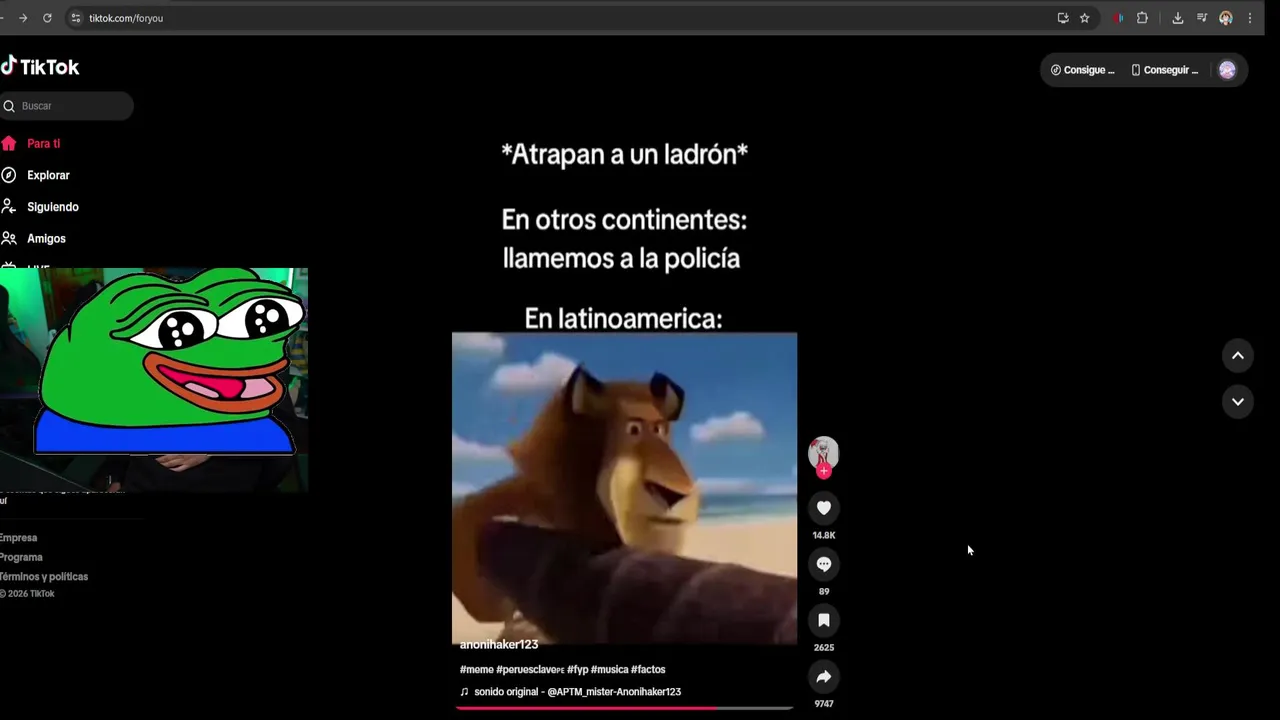
Task: Click the TikTok logo
Action: [40, 67]
